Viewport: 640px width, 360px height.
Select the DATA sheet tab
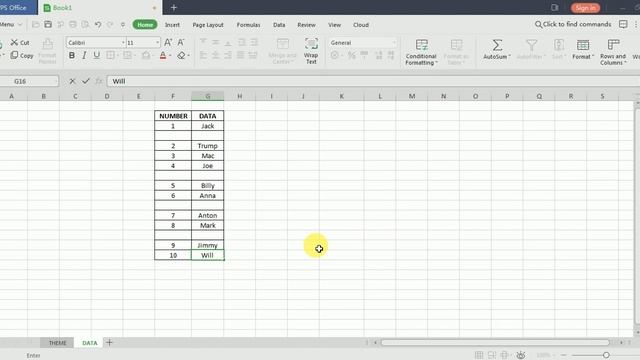pos(90,343)
